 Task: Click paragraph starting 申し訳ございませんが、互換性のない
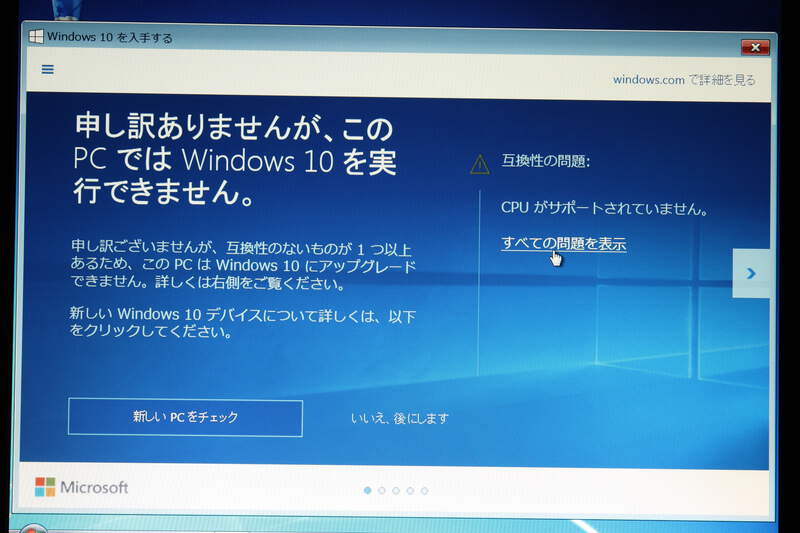point(243,265)
